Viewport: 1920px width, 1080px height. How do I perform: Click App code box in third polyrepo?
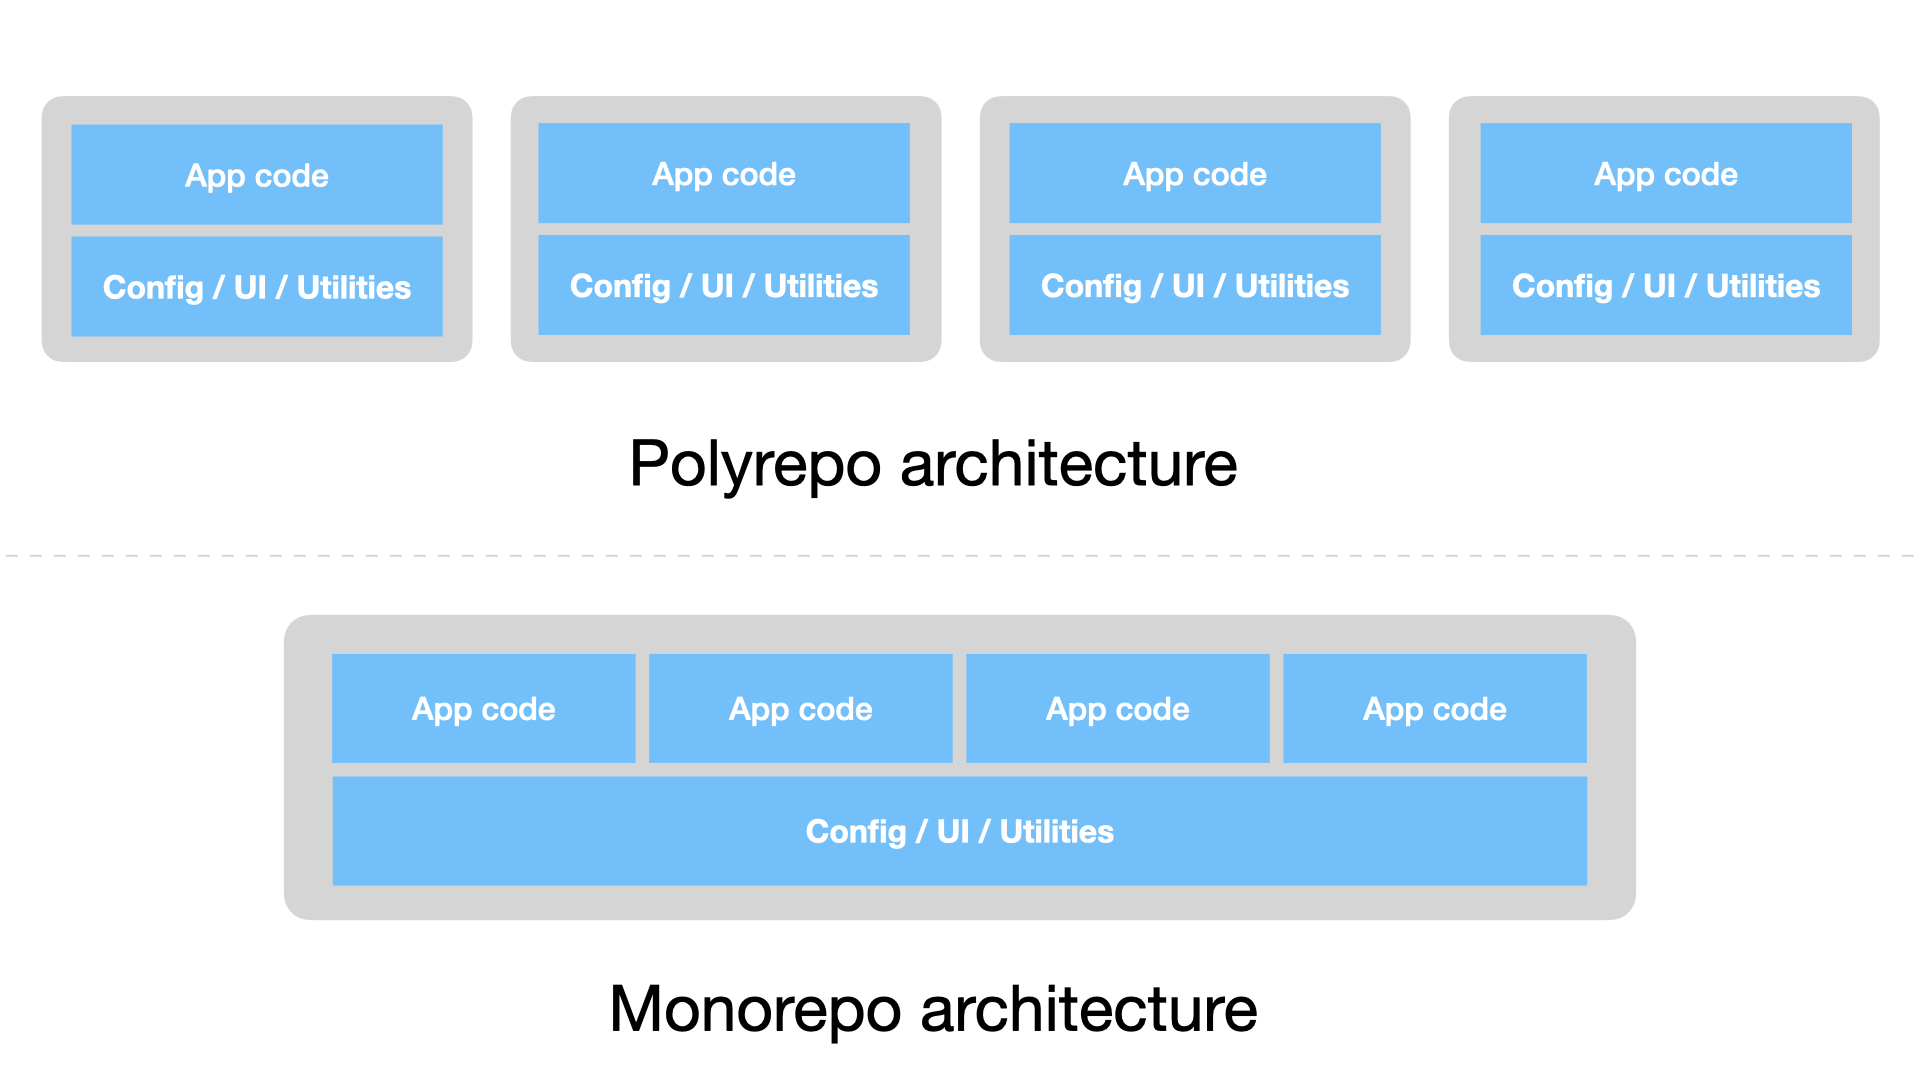[x=1195, y=174]
